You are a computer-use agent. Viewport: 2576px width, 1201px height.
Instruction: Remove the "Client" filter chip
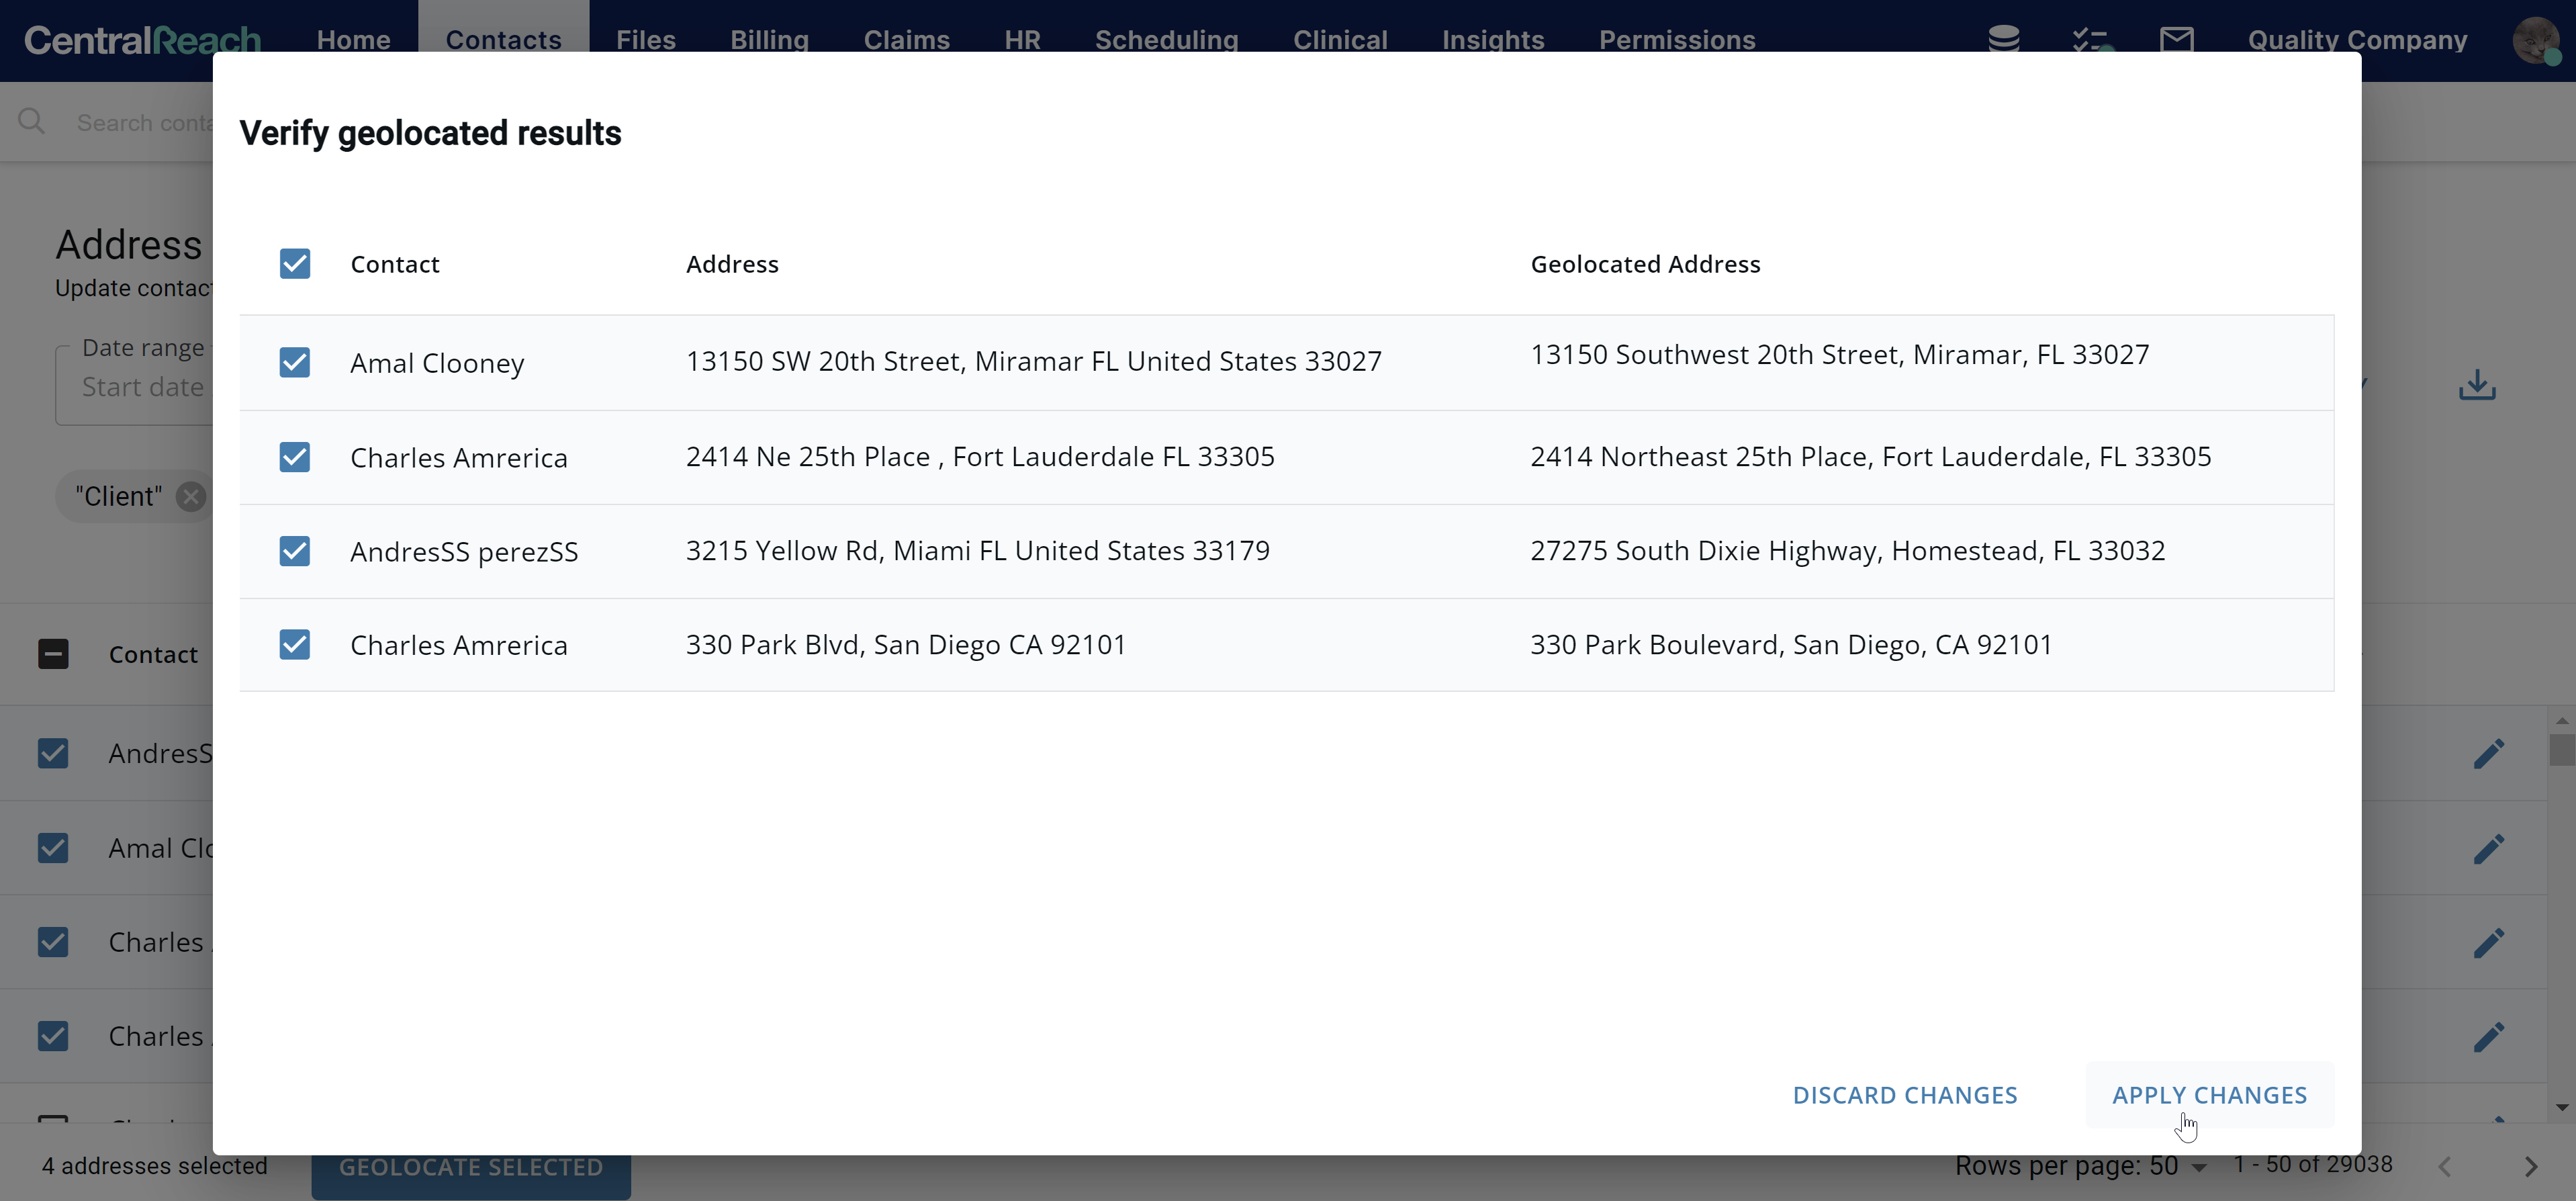coord(190,496)
